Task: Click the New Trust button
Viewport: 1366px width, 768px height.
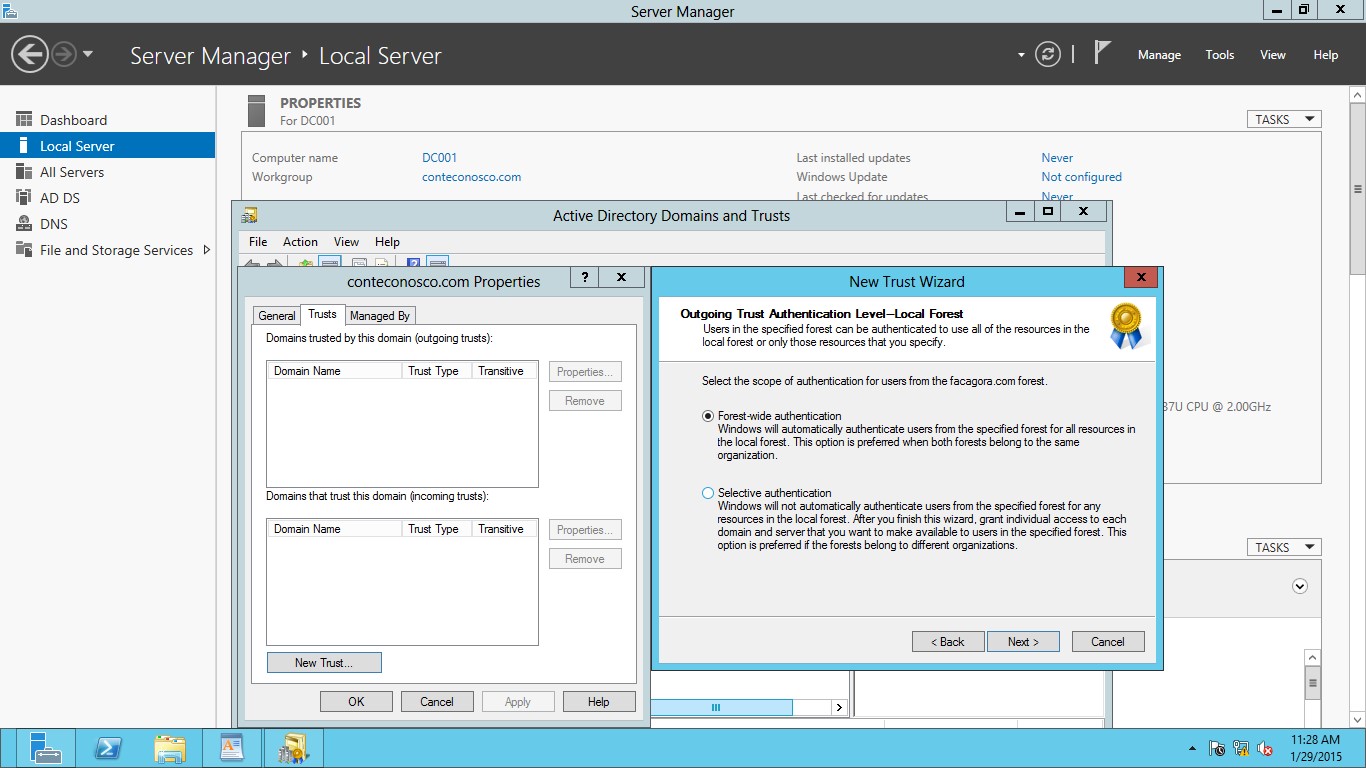Action: coord(324,662)
